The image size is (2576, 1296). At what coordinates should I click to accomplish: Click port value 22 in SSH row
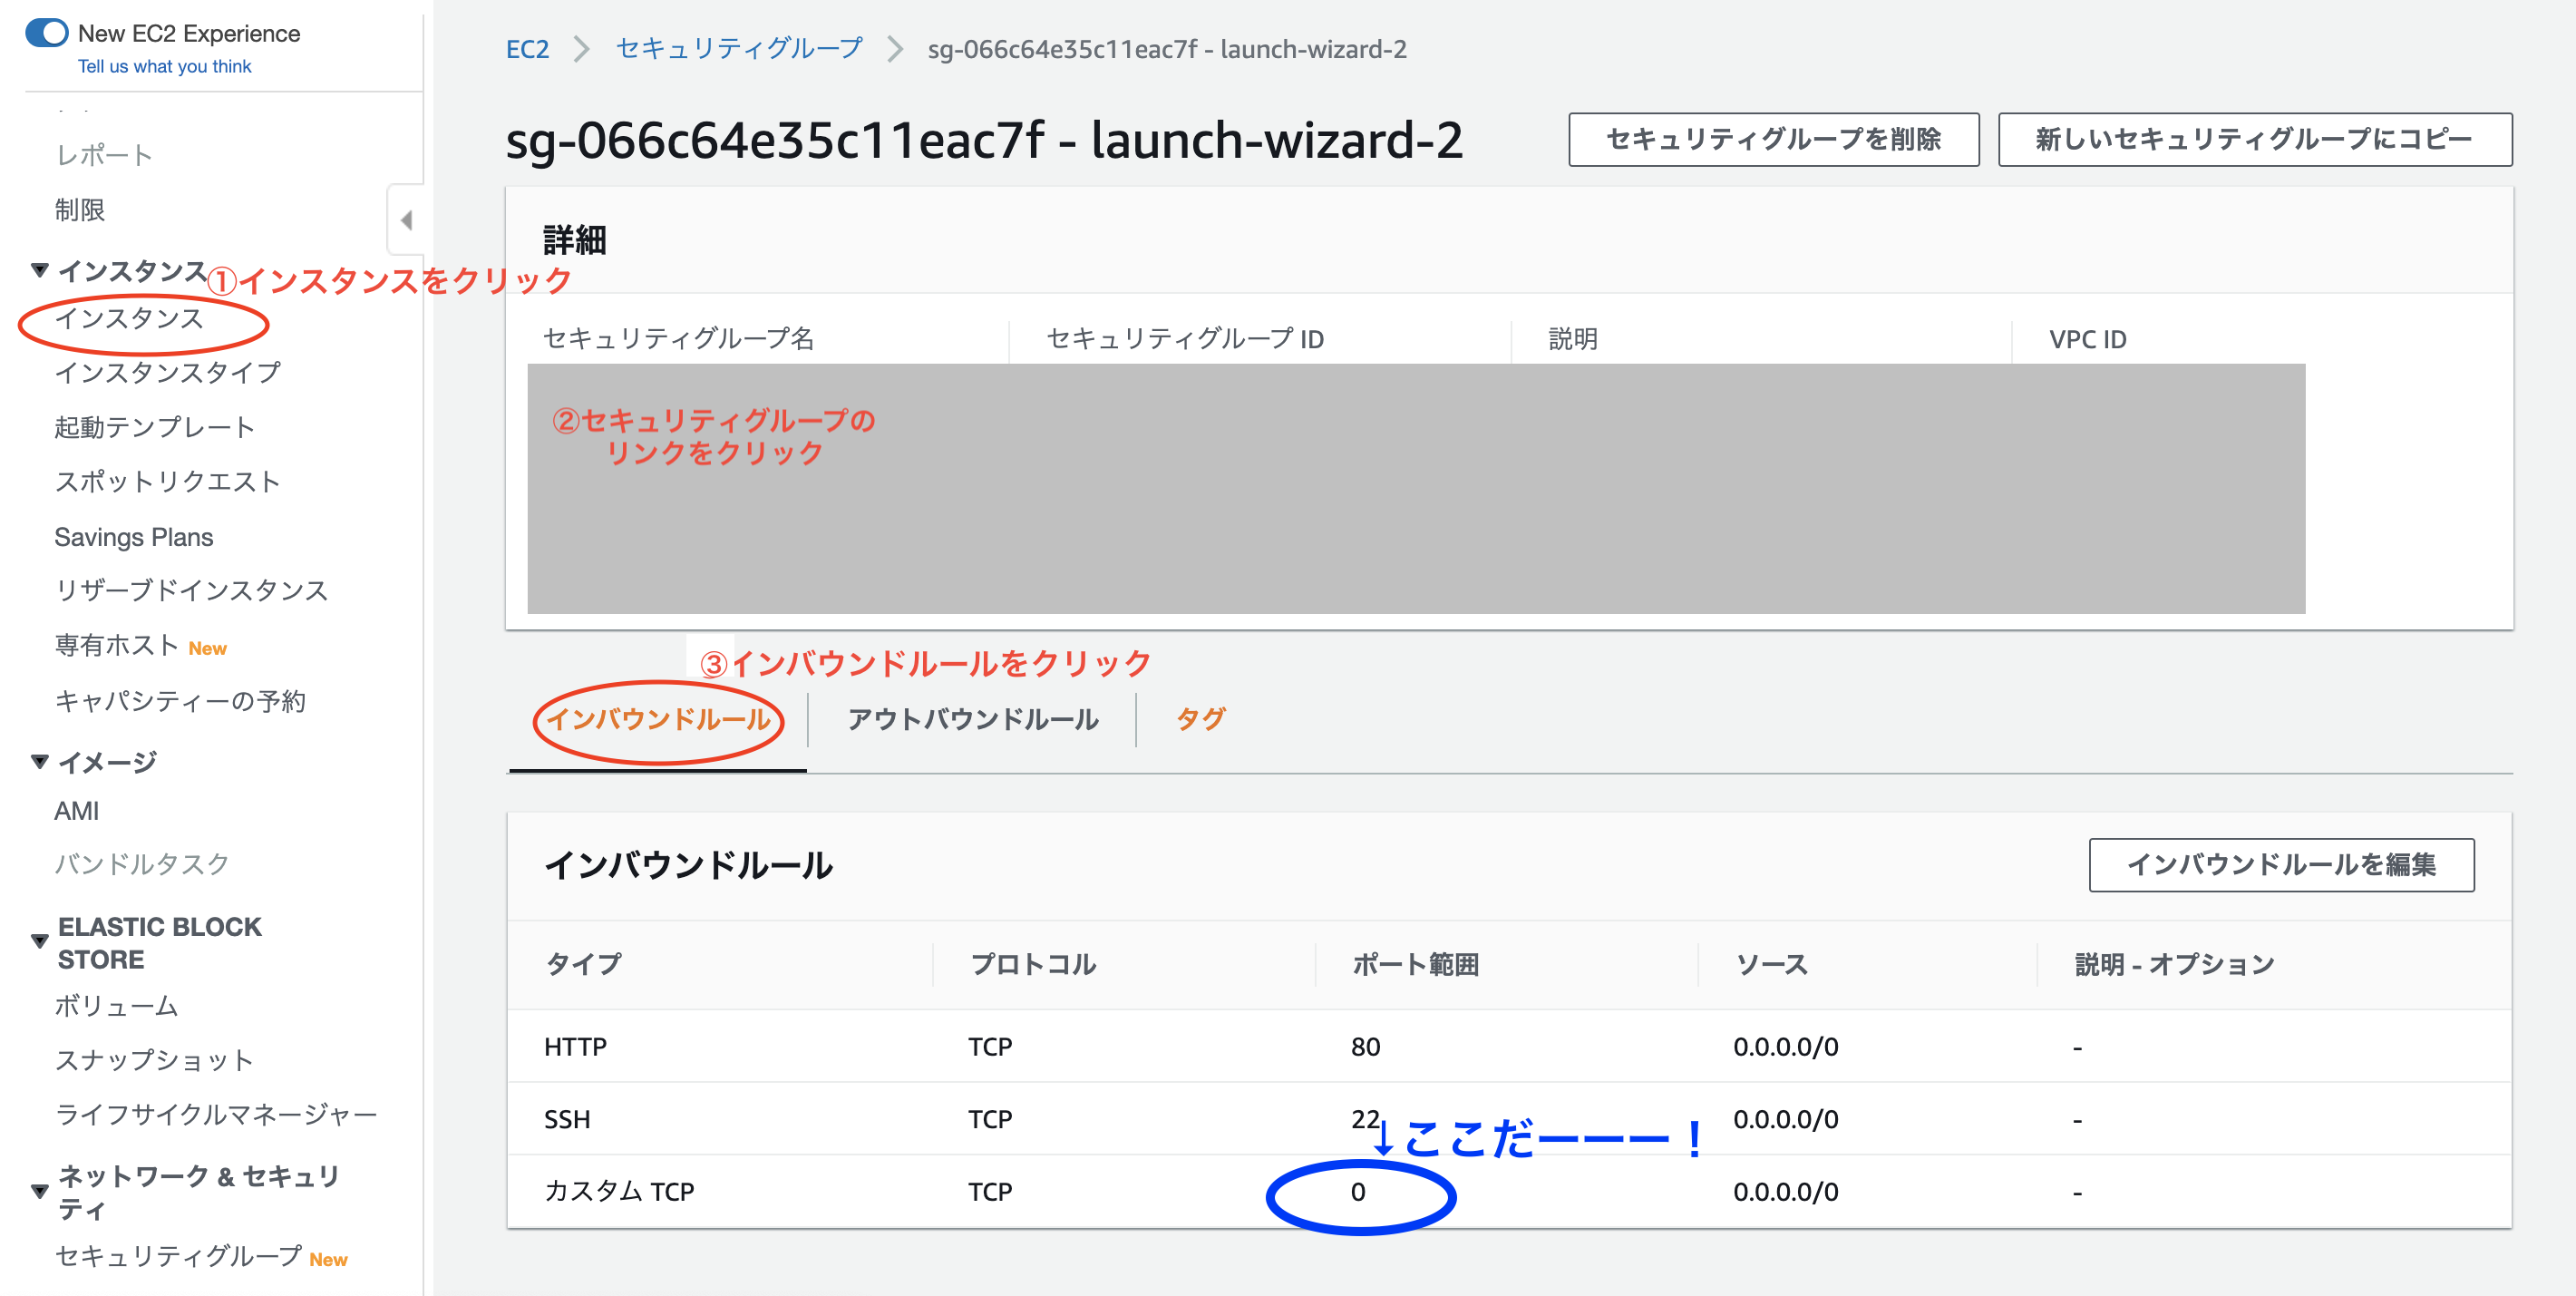click(1365, 1119)
